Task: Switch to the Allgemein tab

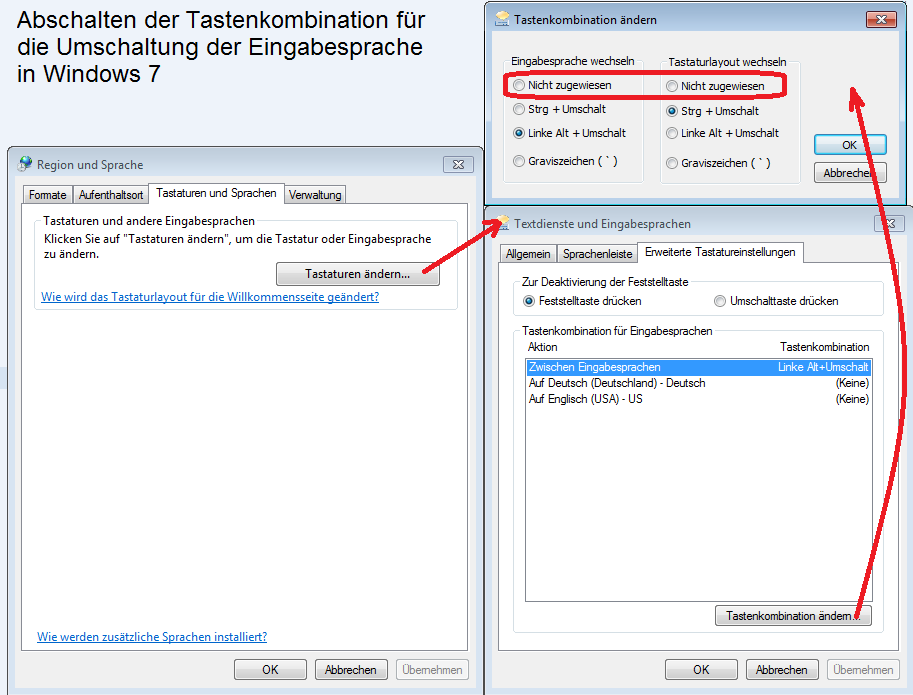Action: pyautogui.click(x=528, y=254)
